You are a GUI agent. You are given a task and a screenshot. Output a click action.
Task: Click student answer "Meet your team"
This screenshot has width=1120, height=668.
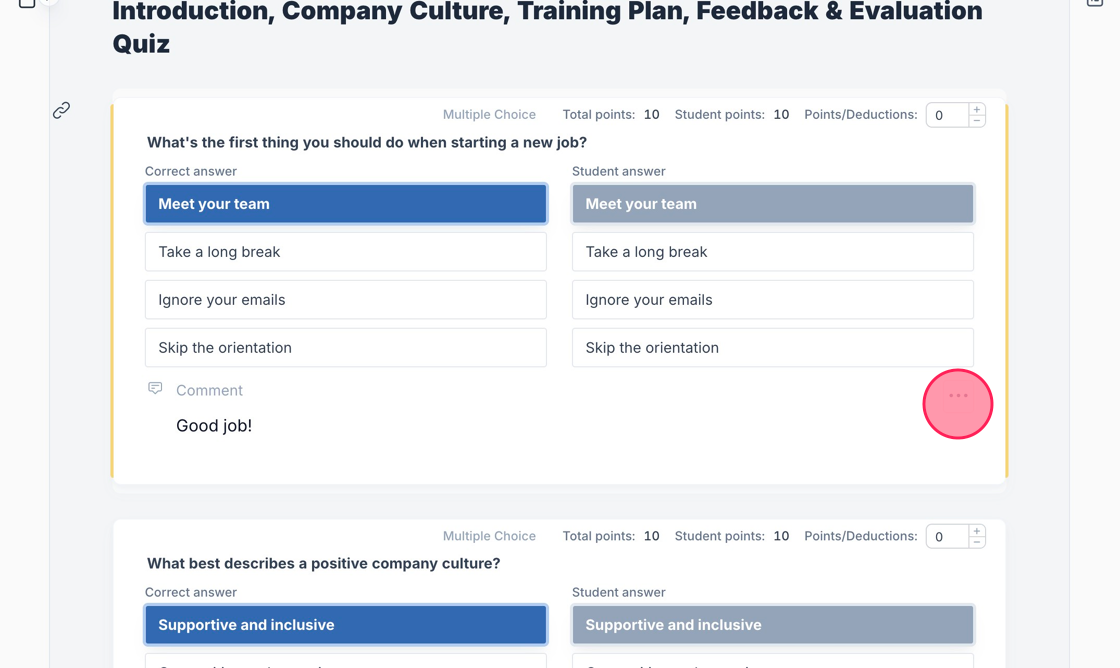(772, 204)
